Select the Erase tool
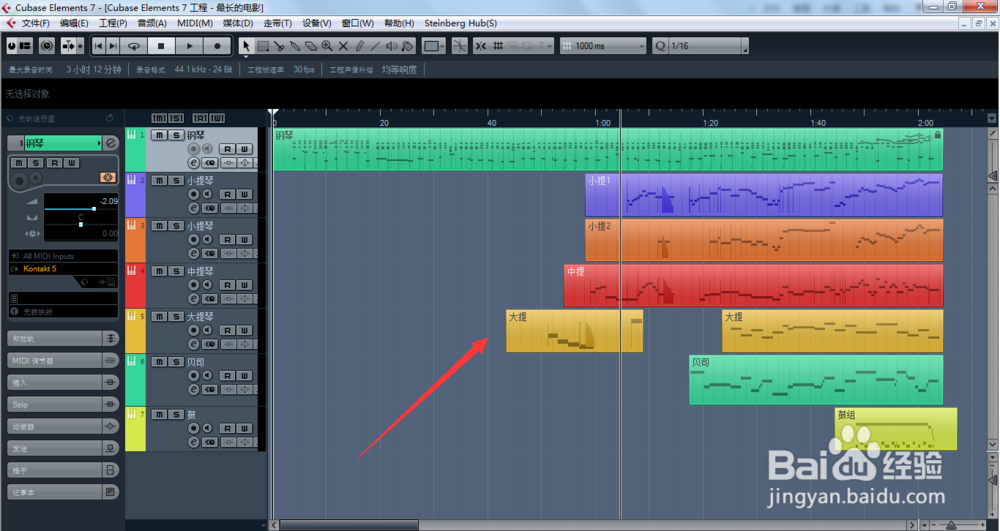This screenshot has height=531, width=1000. (311, 46)
